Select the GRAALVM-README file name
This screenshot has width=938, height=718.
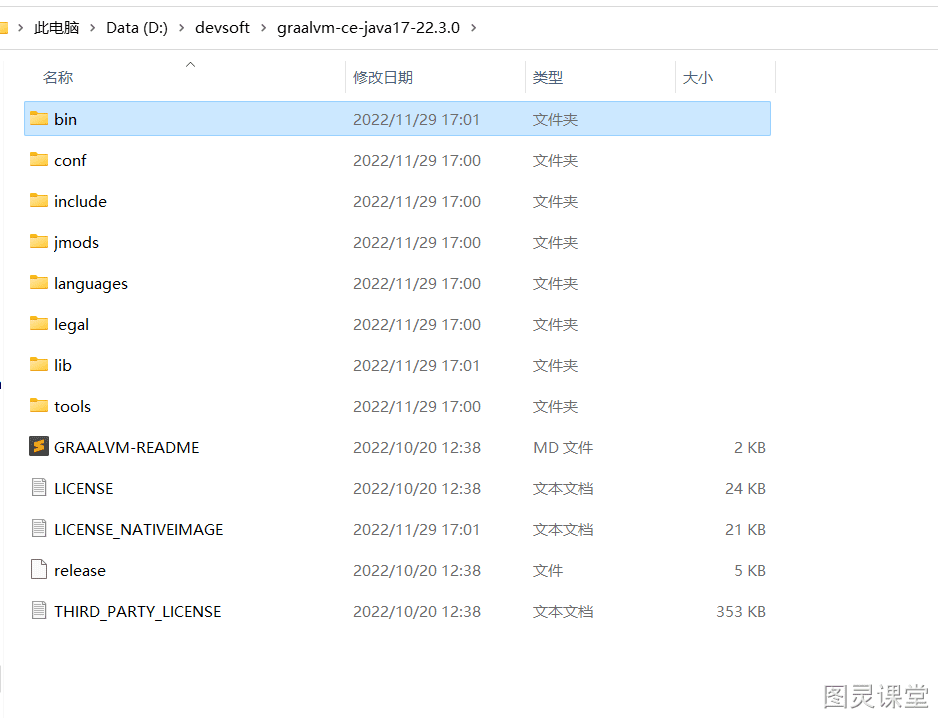pos(127,448)
